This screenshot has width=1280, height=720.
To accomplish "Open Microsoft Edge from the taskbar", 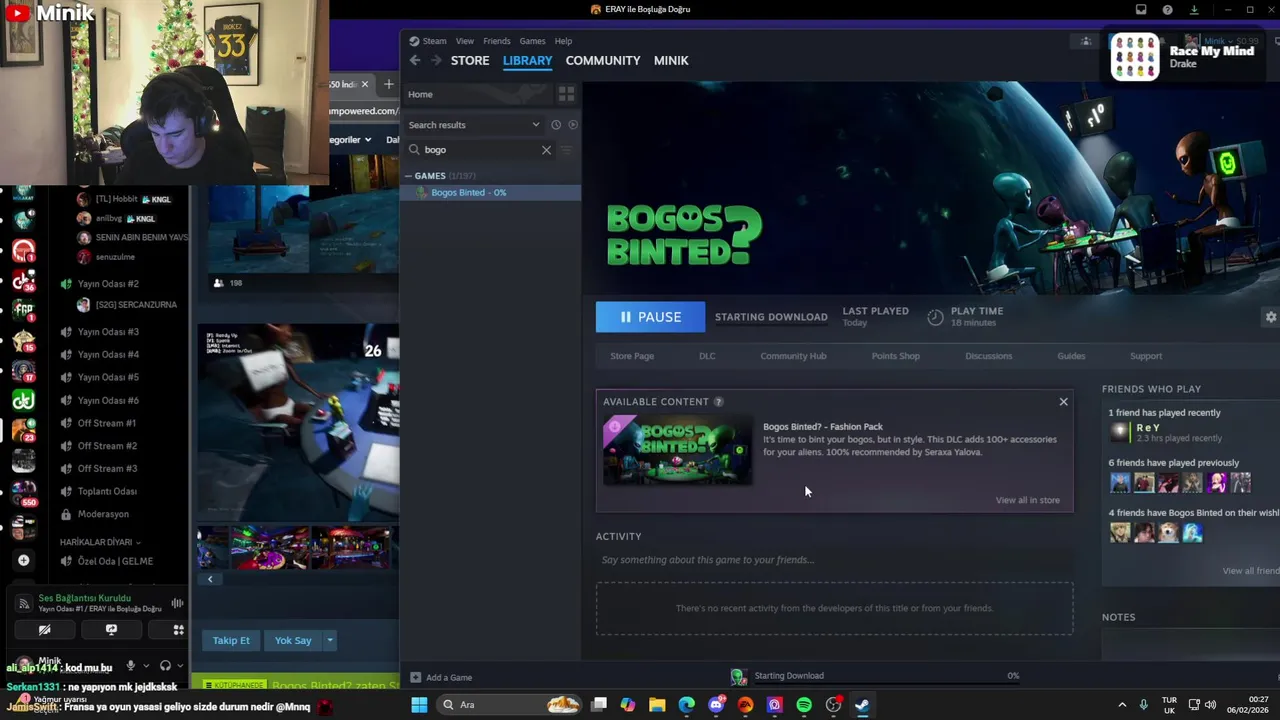I will pos(686,705).
